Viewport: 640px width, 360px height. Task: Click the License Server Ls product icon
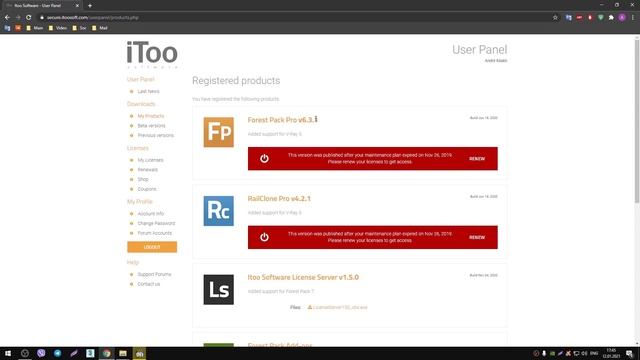(219, 290)
